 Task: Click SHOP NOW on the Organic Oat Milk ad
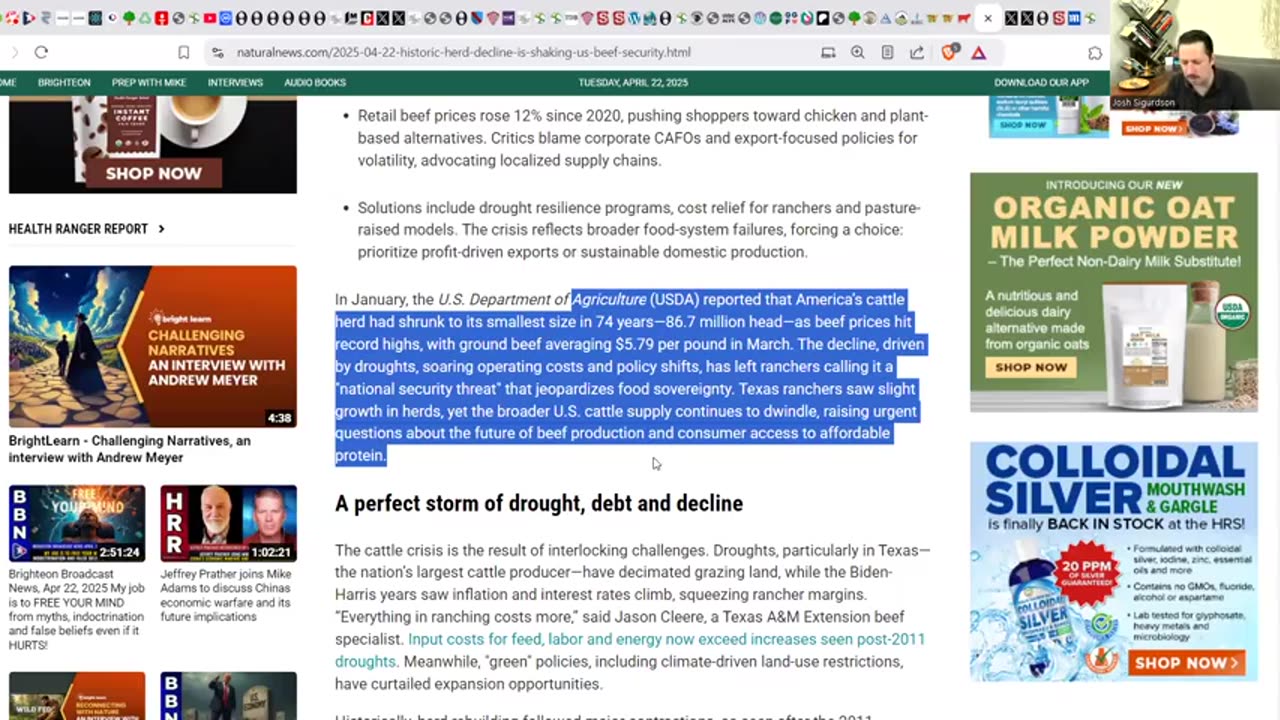coord(1031,367)
